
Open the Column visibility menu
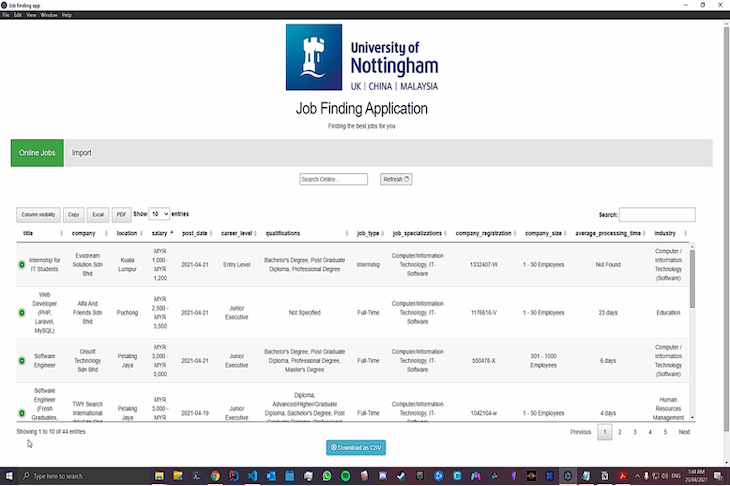[39, 214]
